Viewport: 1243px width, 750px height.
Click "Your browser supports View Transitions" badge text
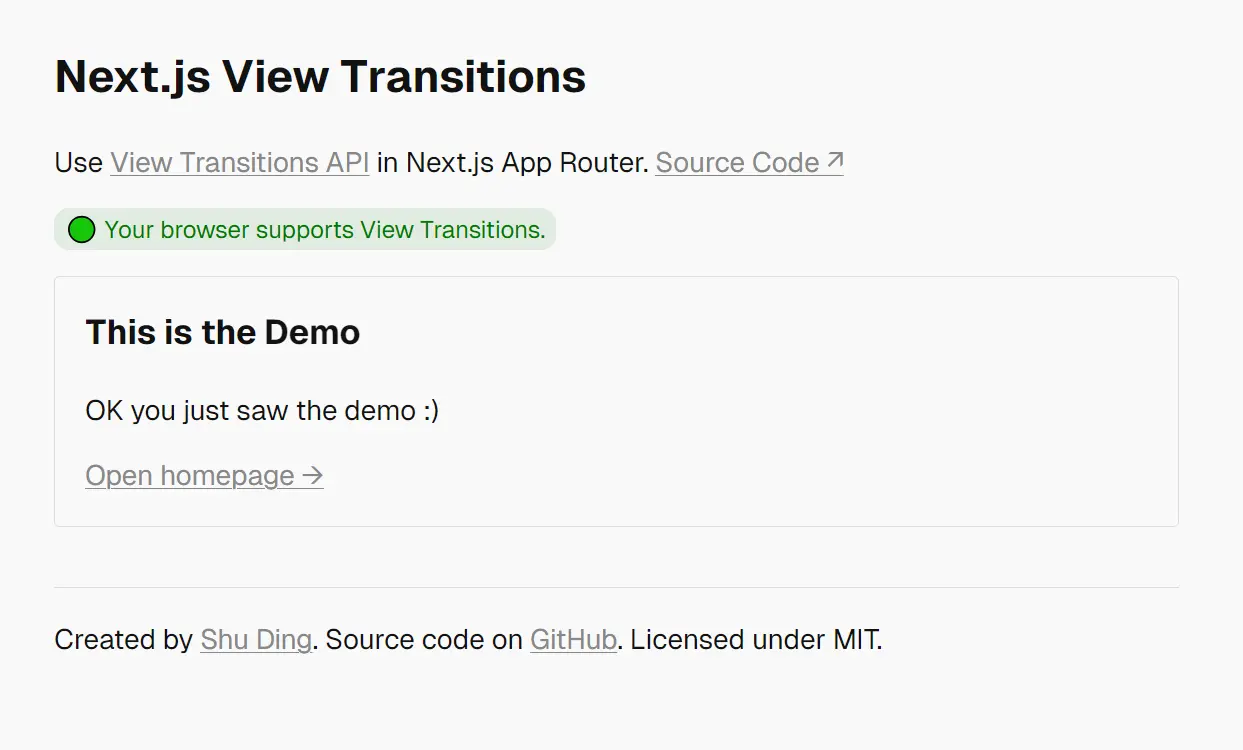324,230
